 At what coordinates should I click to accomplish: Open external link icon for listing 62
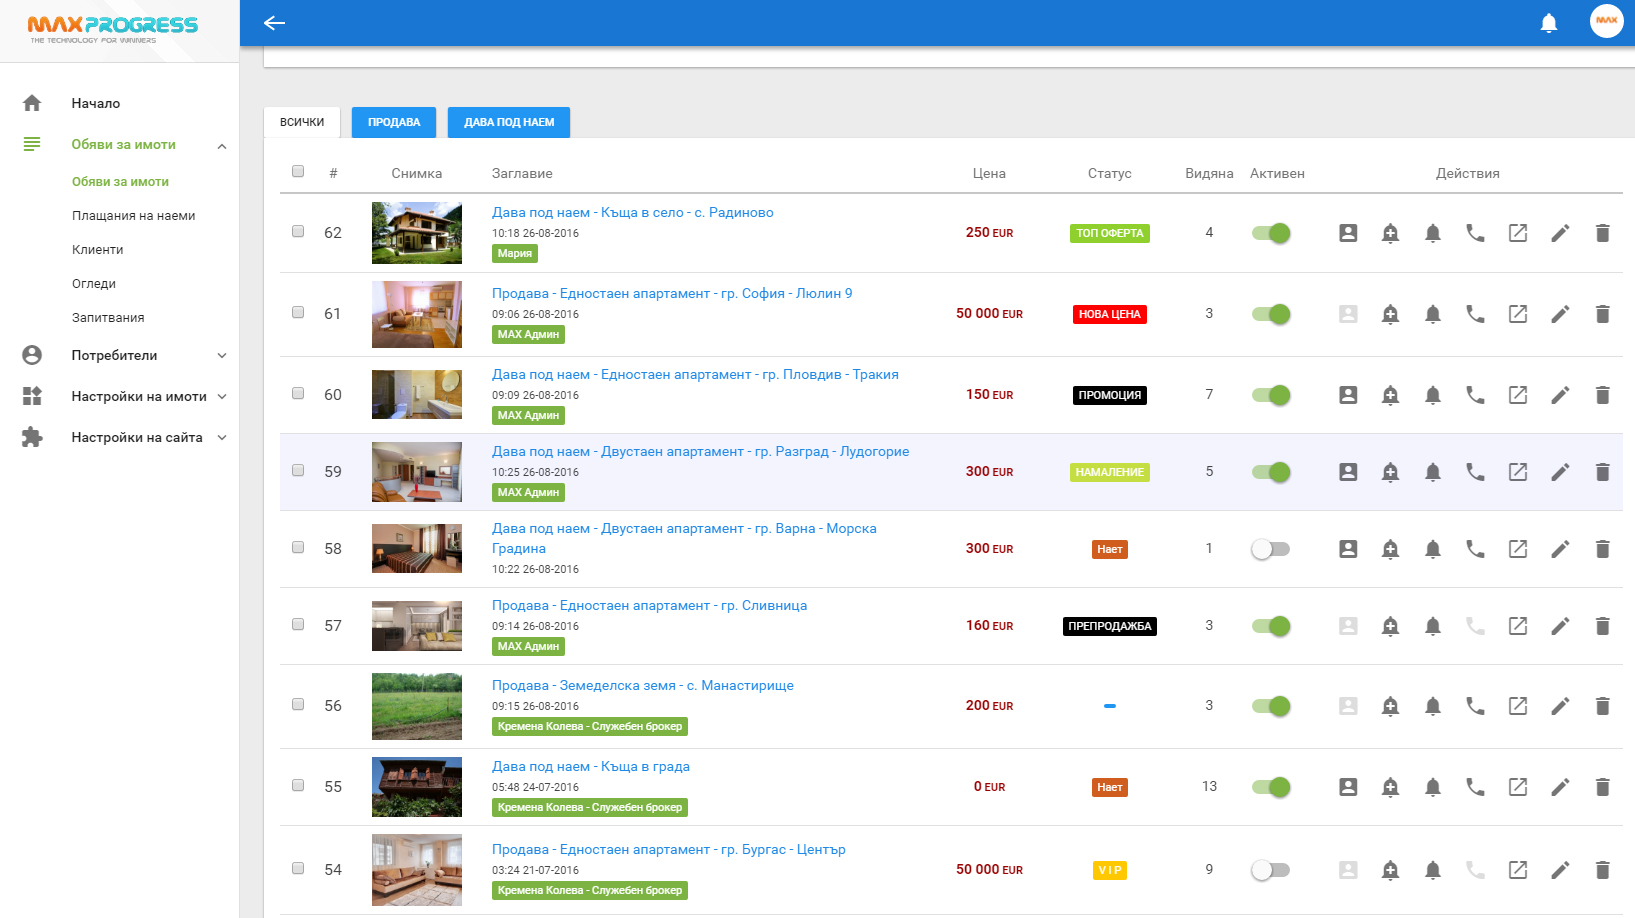click(x=1518, y=233)
